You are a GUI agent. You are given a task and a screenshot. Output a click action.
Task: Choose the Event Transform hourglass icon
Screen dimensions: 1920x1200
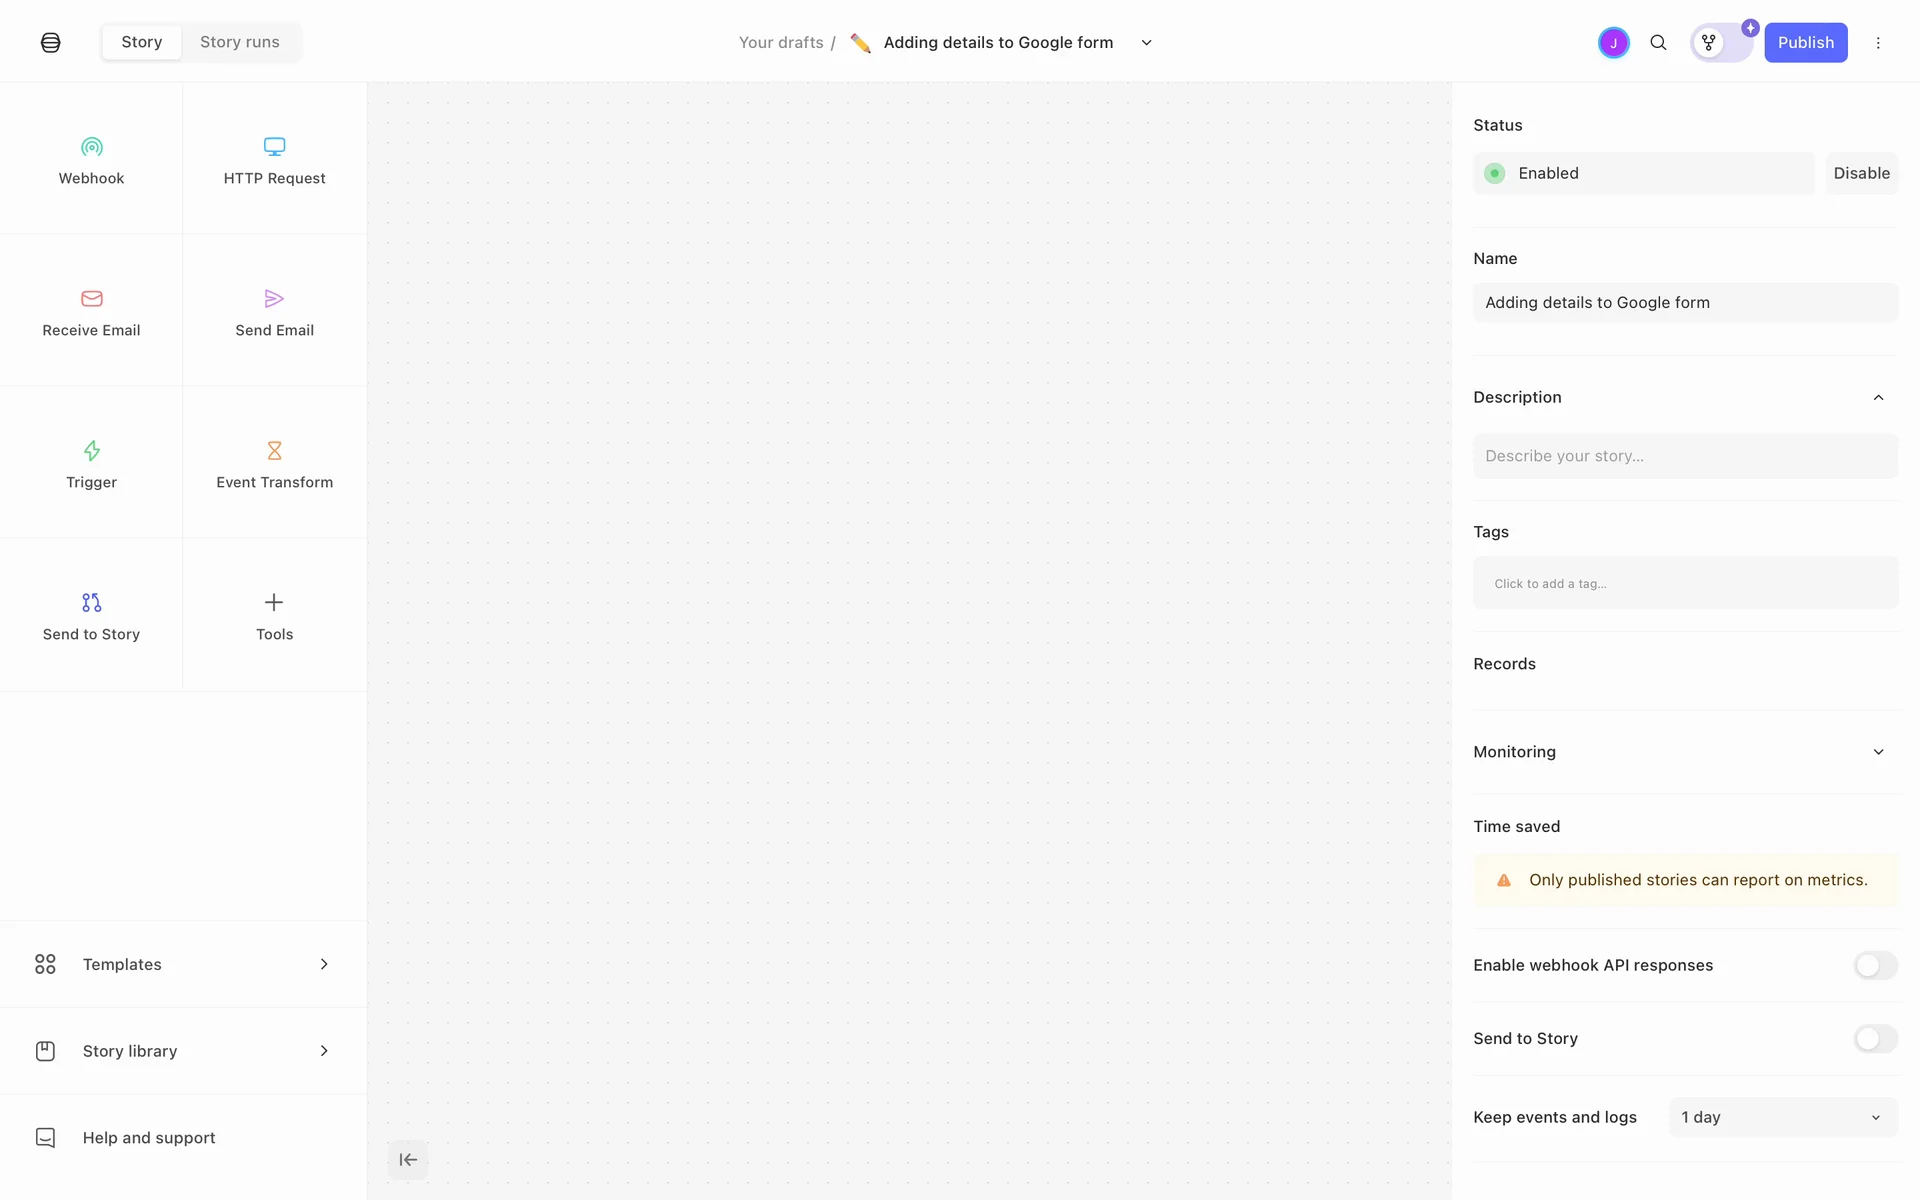click(x=274, y=451)
